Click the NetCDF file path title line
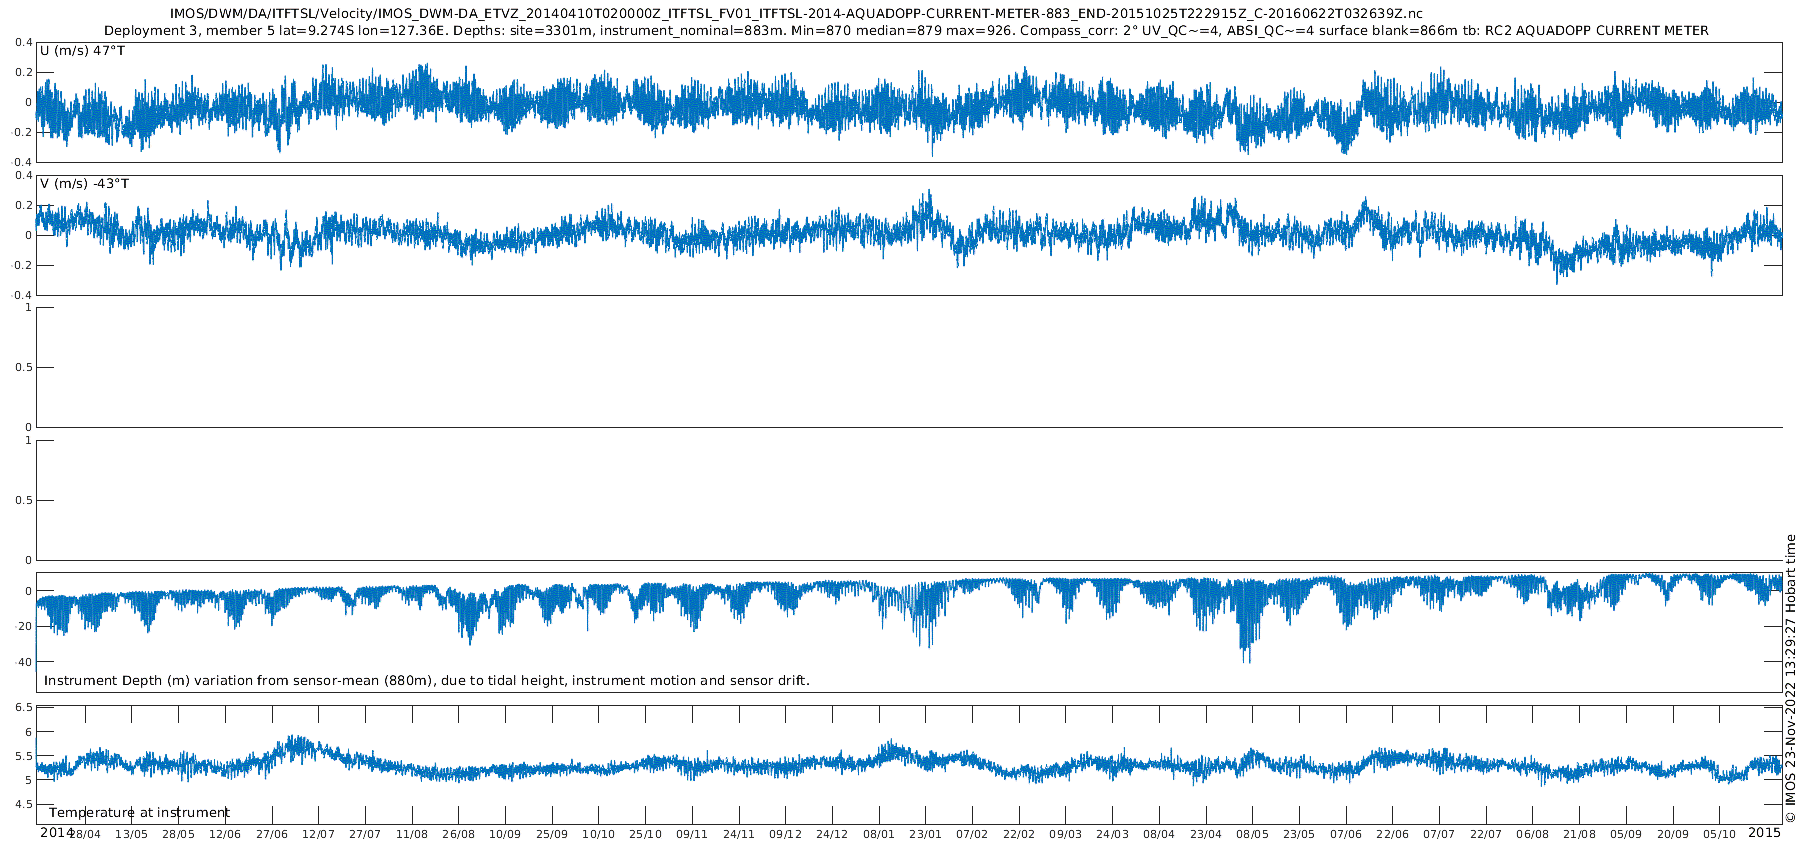The image size is (1800, 850). [x=796, y=14]
